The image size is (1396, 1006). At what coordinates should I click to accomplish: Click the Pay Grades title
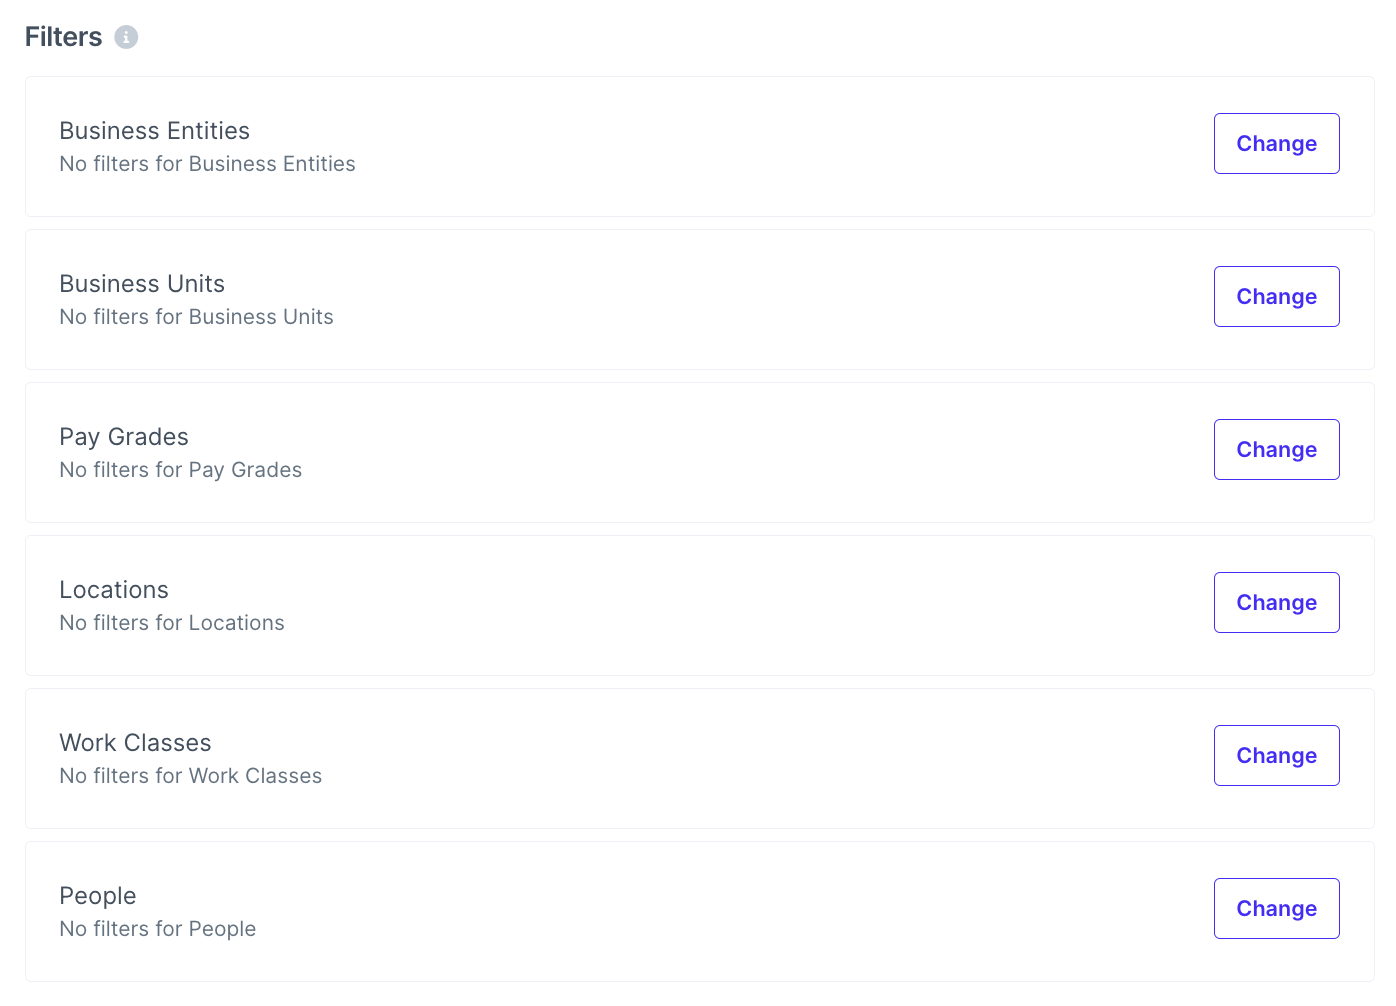coord(124,437)
